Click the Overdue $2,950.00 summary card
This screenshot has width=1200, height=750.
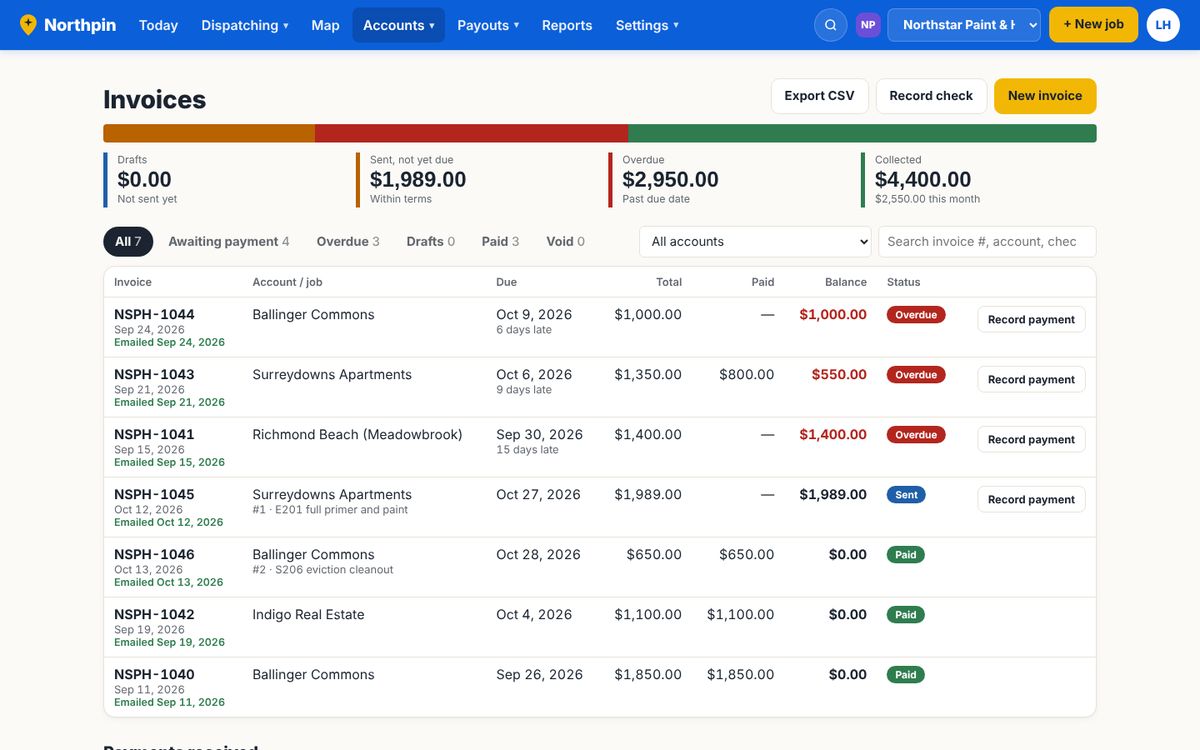pos(730,180)
